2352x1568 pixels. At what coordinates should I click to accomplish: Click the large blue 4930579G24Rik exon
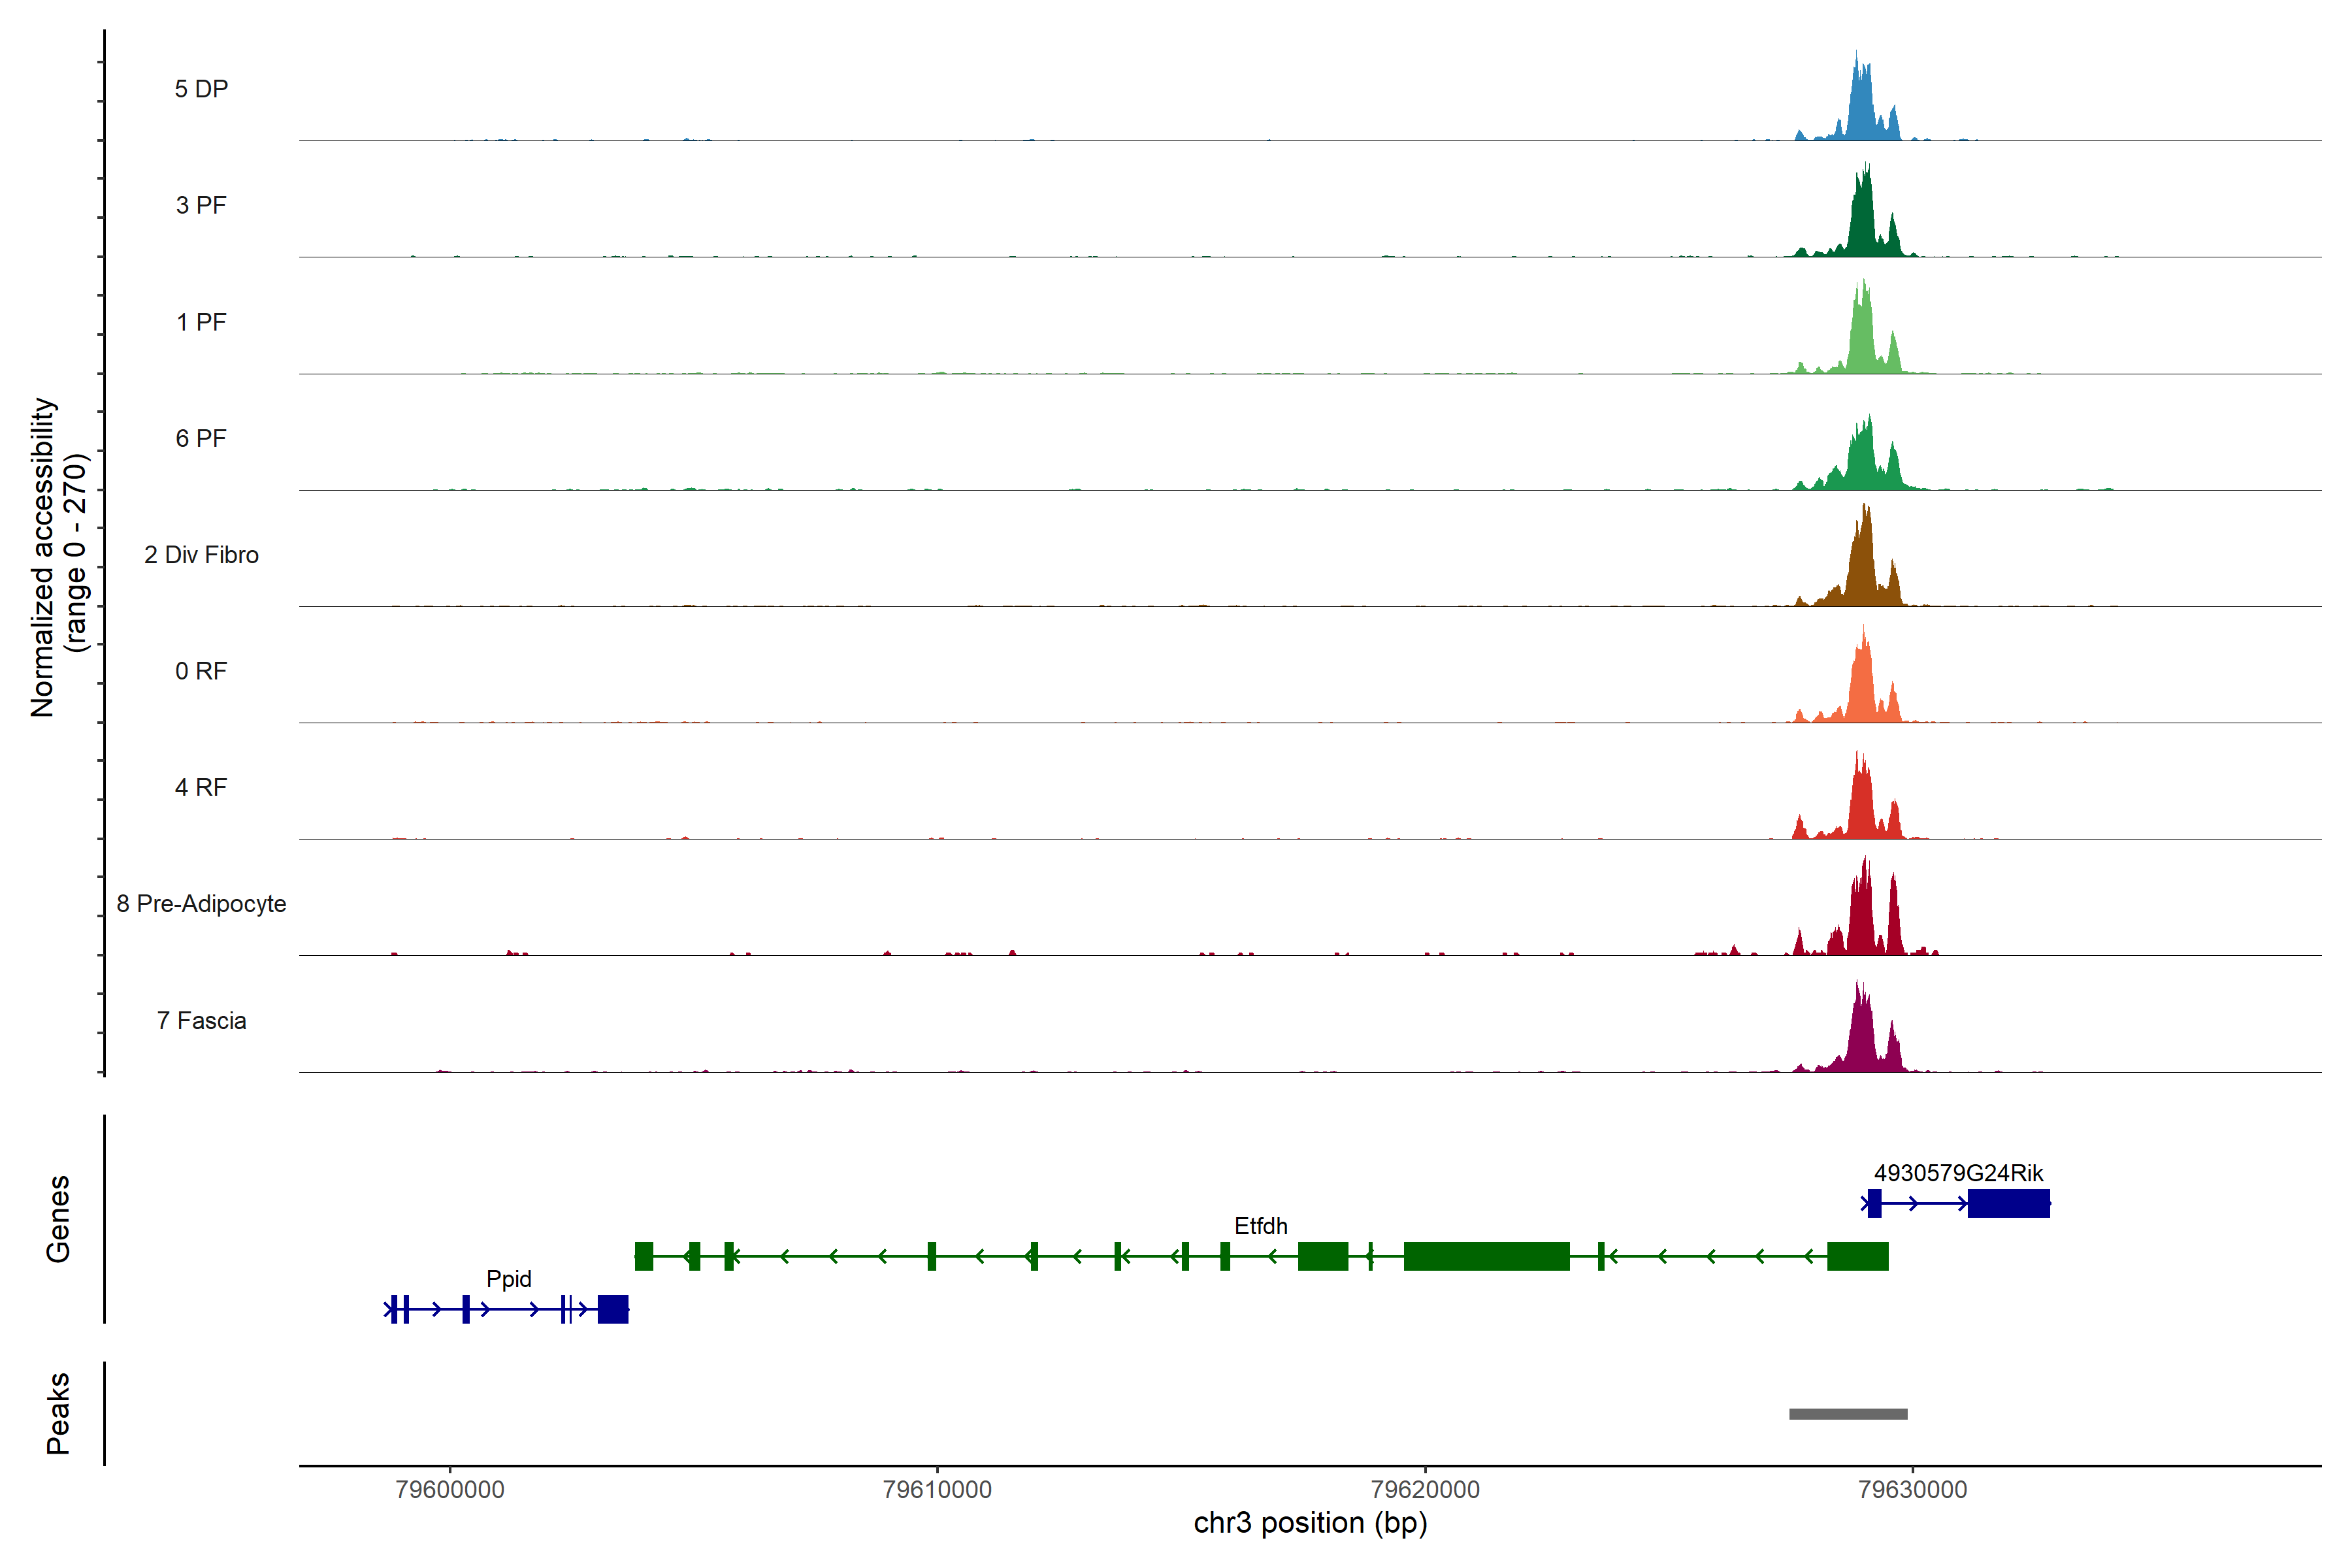tap(2008, 1202)
